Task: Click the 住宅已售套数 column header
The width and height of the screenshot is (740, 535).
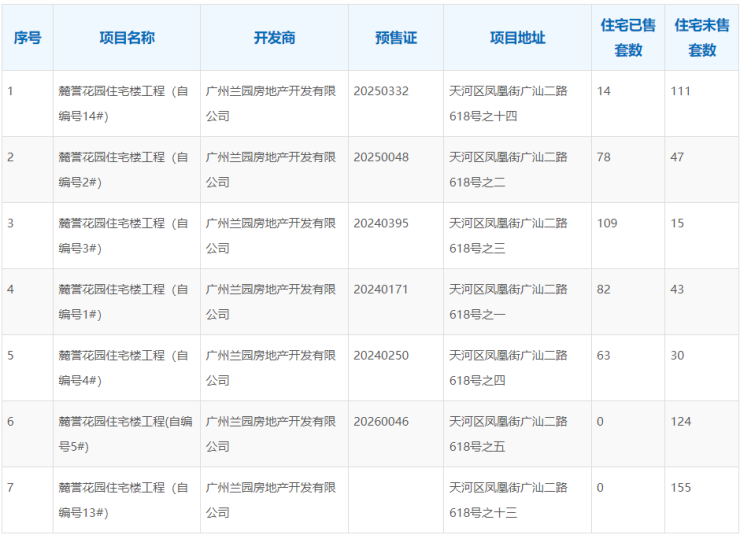Action: [x=628, y=38]
